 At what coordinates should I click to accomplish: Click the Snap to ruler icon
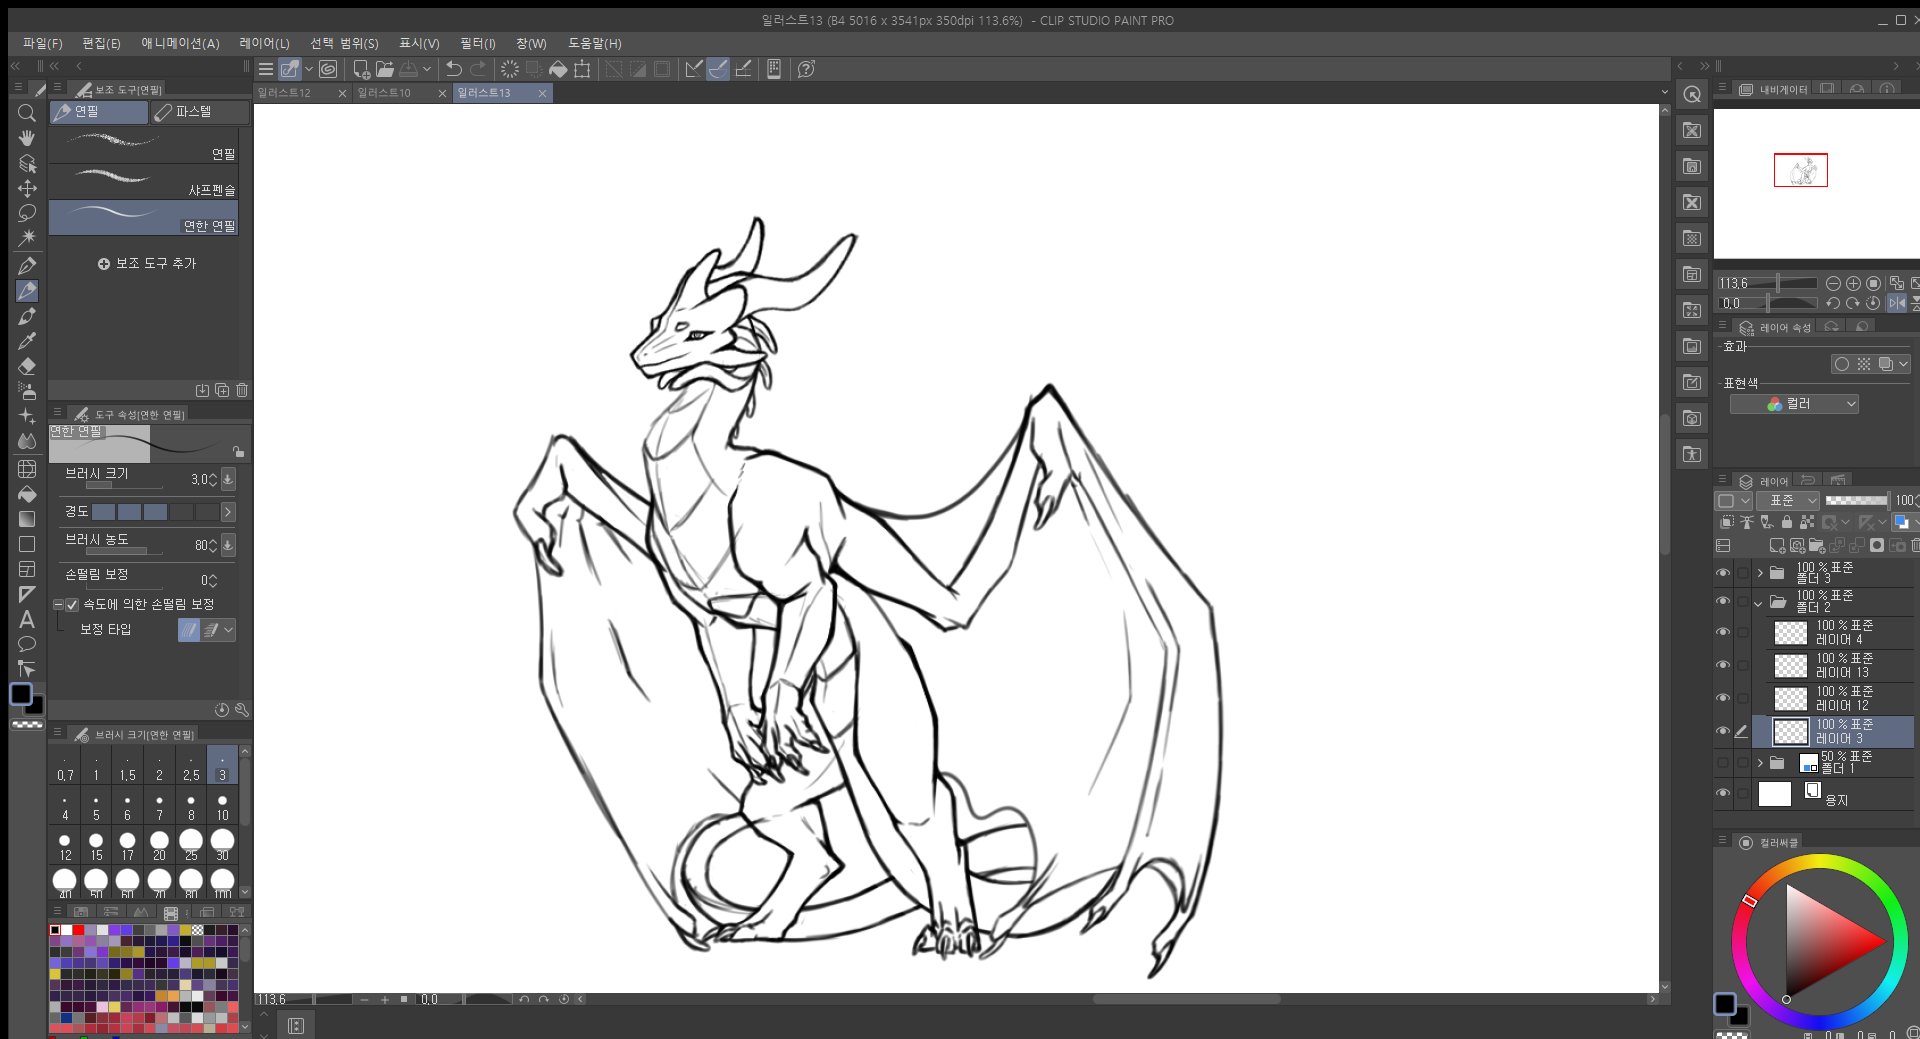click(x=694, y=69)
